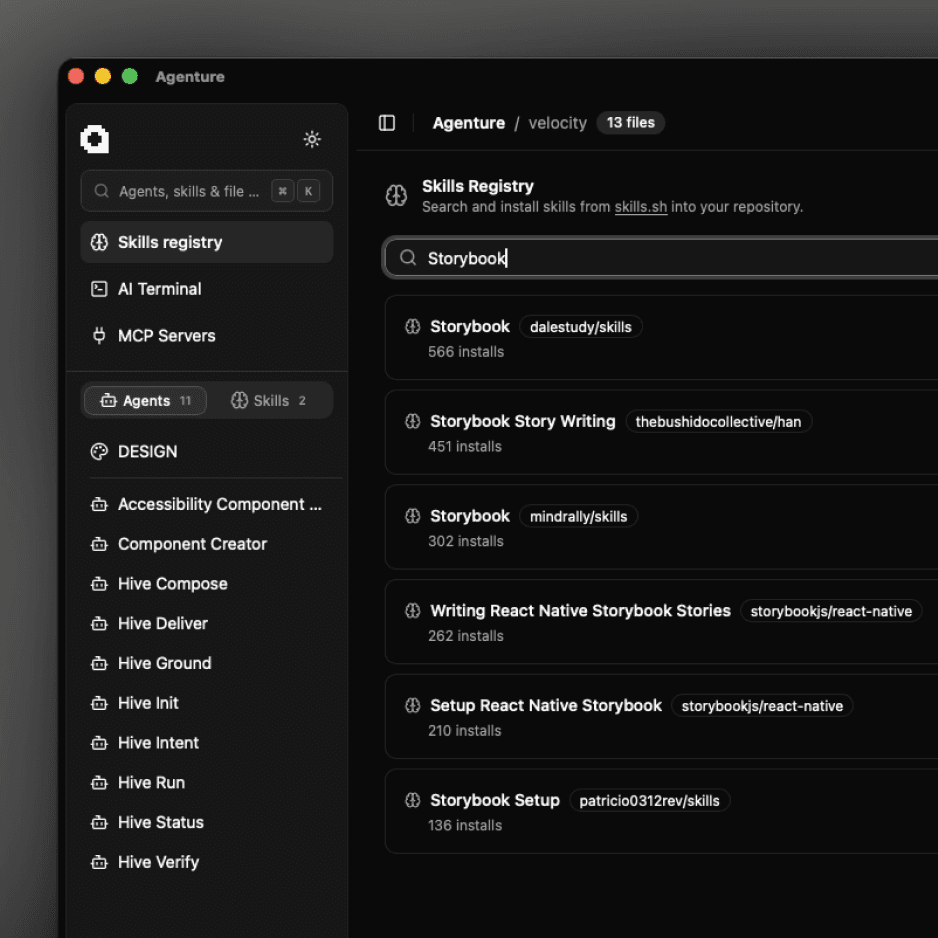Click the magnifier icon in Skills Registry search
Image resolution: width=938 pixels, height=938 pixels.
pos(408,258)
